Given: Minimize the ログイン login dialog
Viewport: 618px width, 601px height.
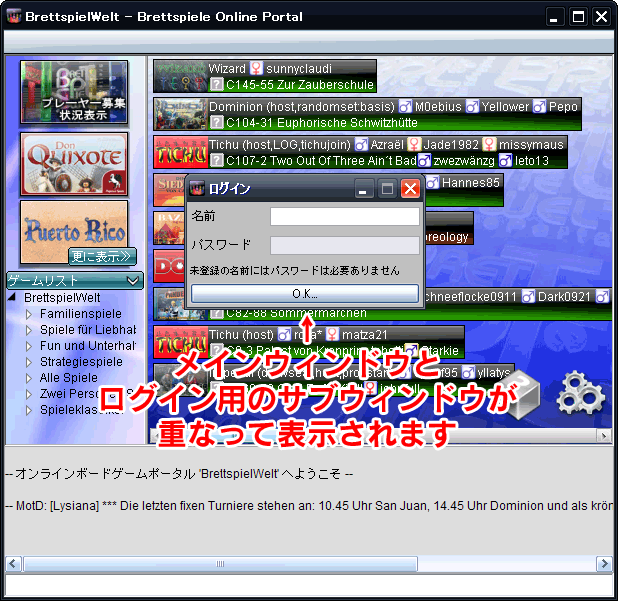Looking at the screenshot, I should pyautogui.click(x=363, y=188).
